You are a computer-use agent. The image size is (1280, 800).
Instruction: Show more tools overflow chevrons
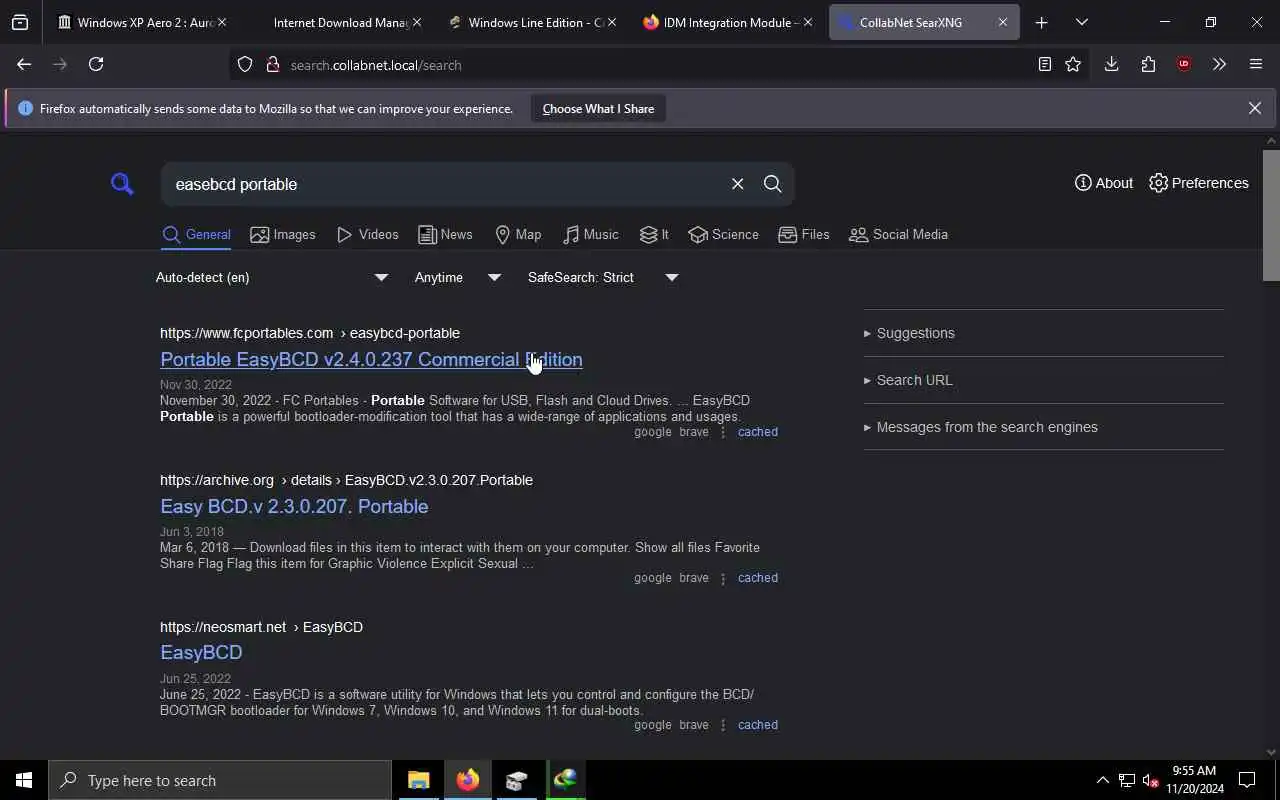click(1219, 64)
